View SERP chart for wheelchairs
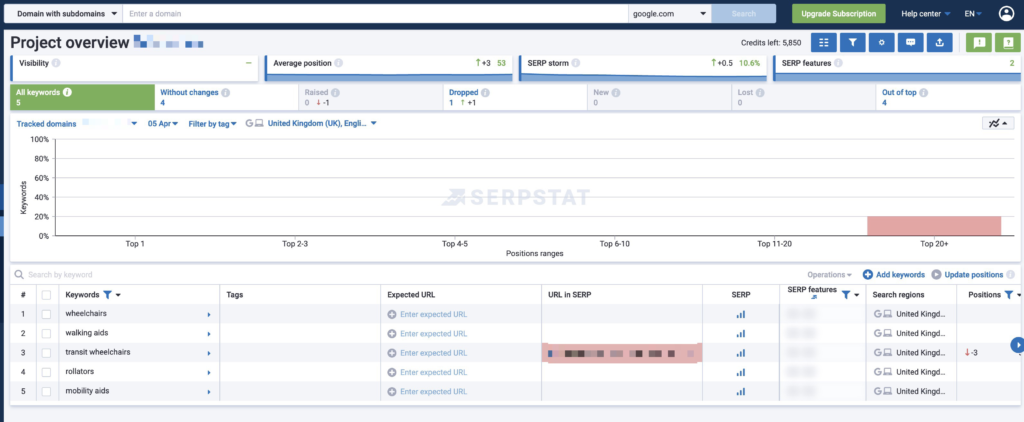This screenshot has height=422, width=1024. pos(741,314)
